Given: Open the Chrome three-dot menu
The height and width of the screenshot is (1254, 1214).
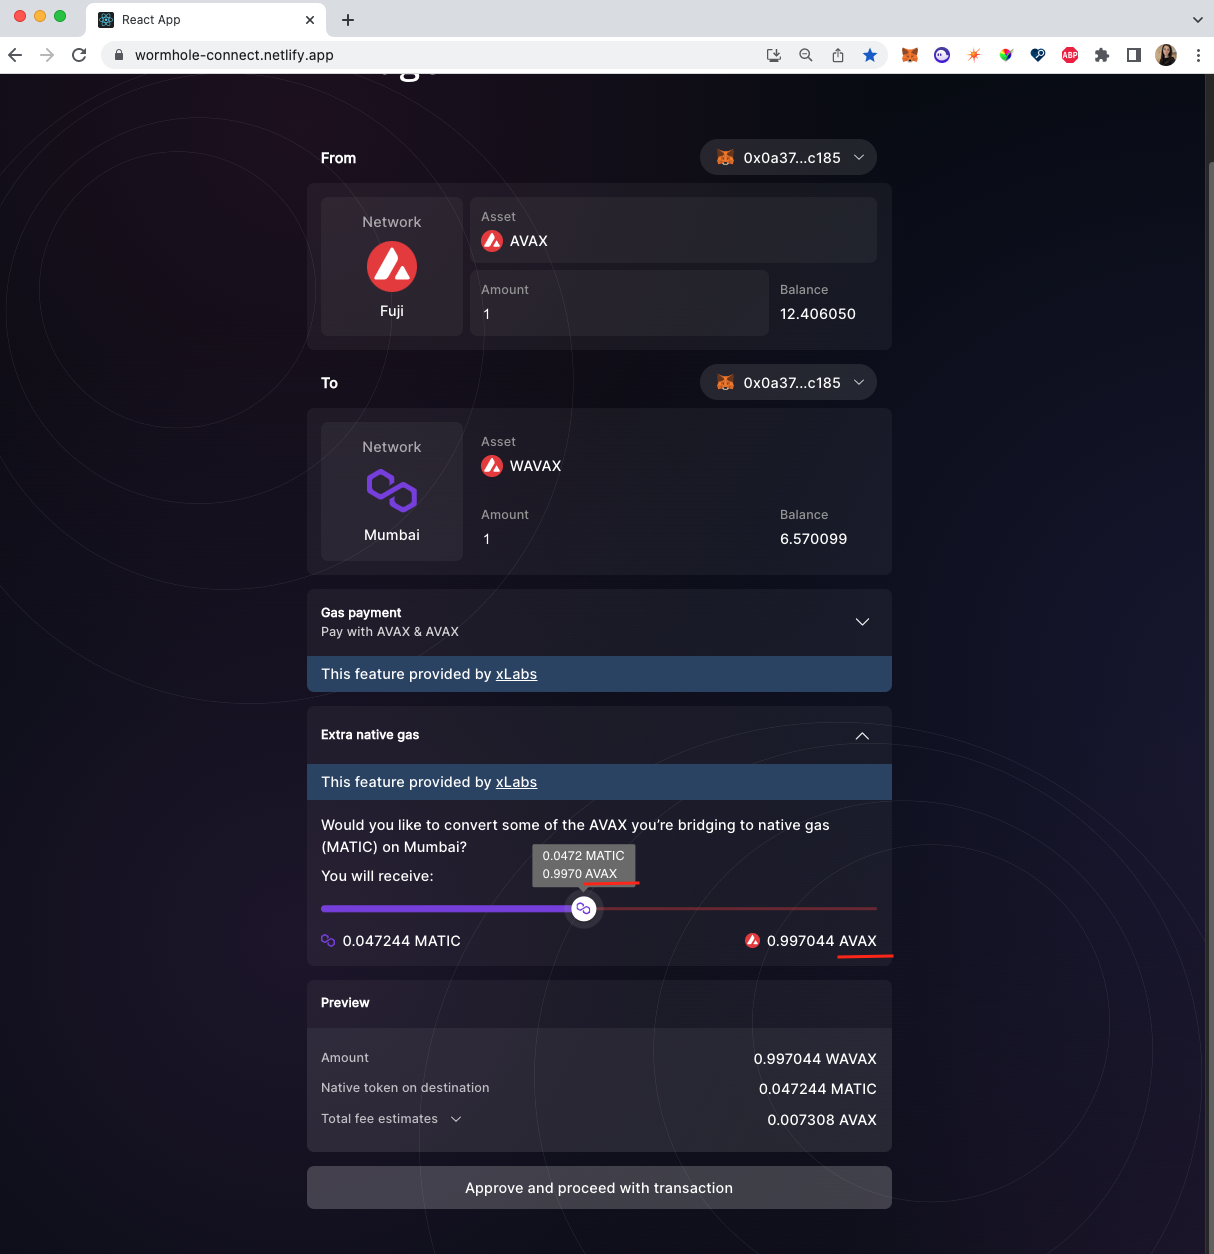Looking at the screenshot, I should [1198, 55].
